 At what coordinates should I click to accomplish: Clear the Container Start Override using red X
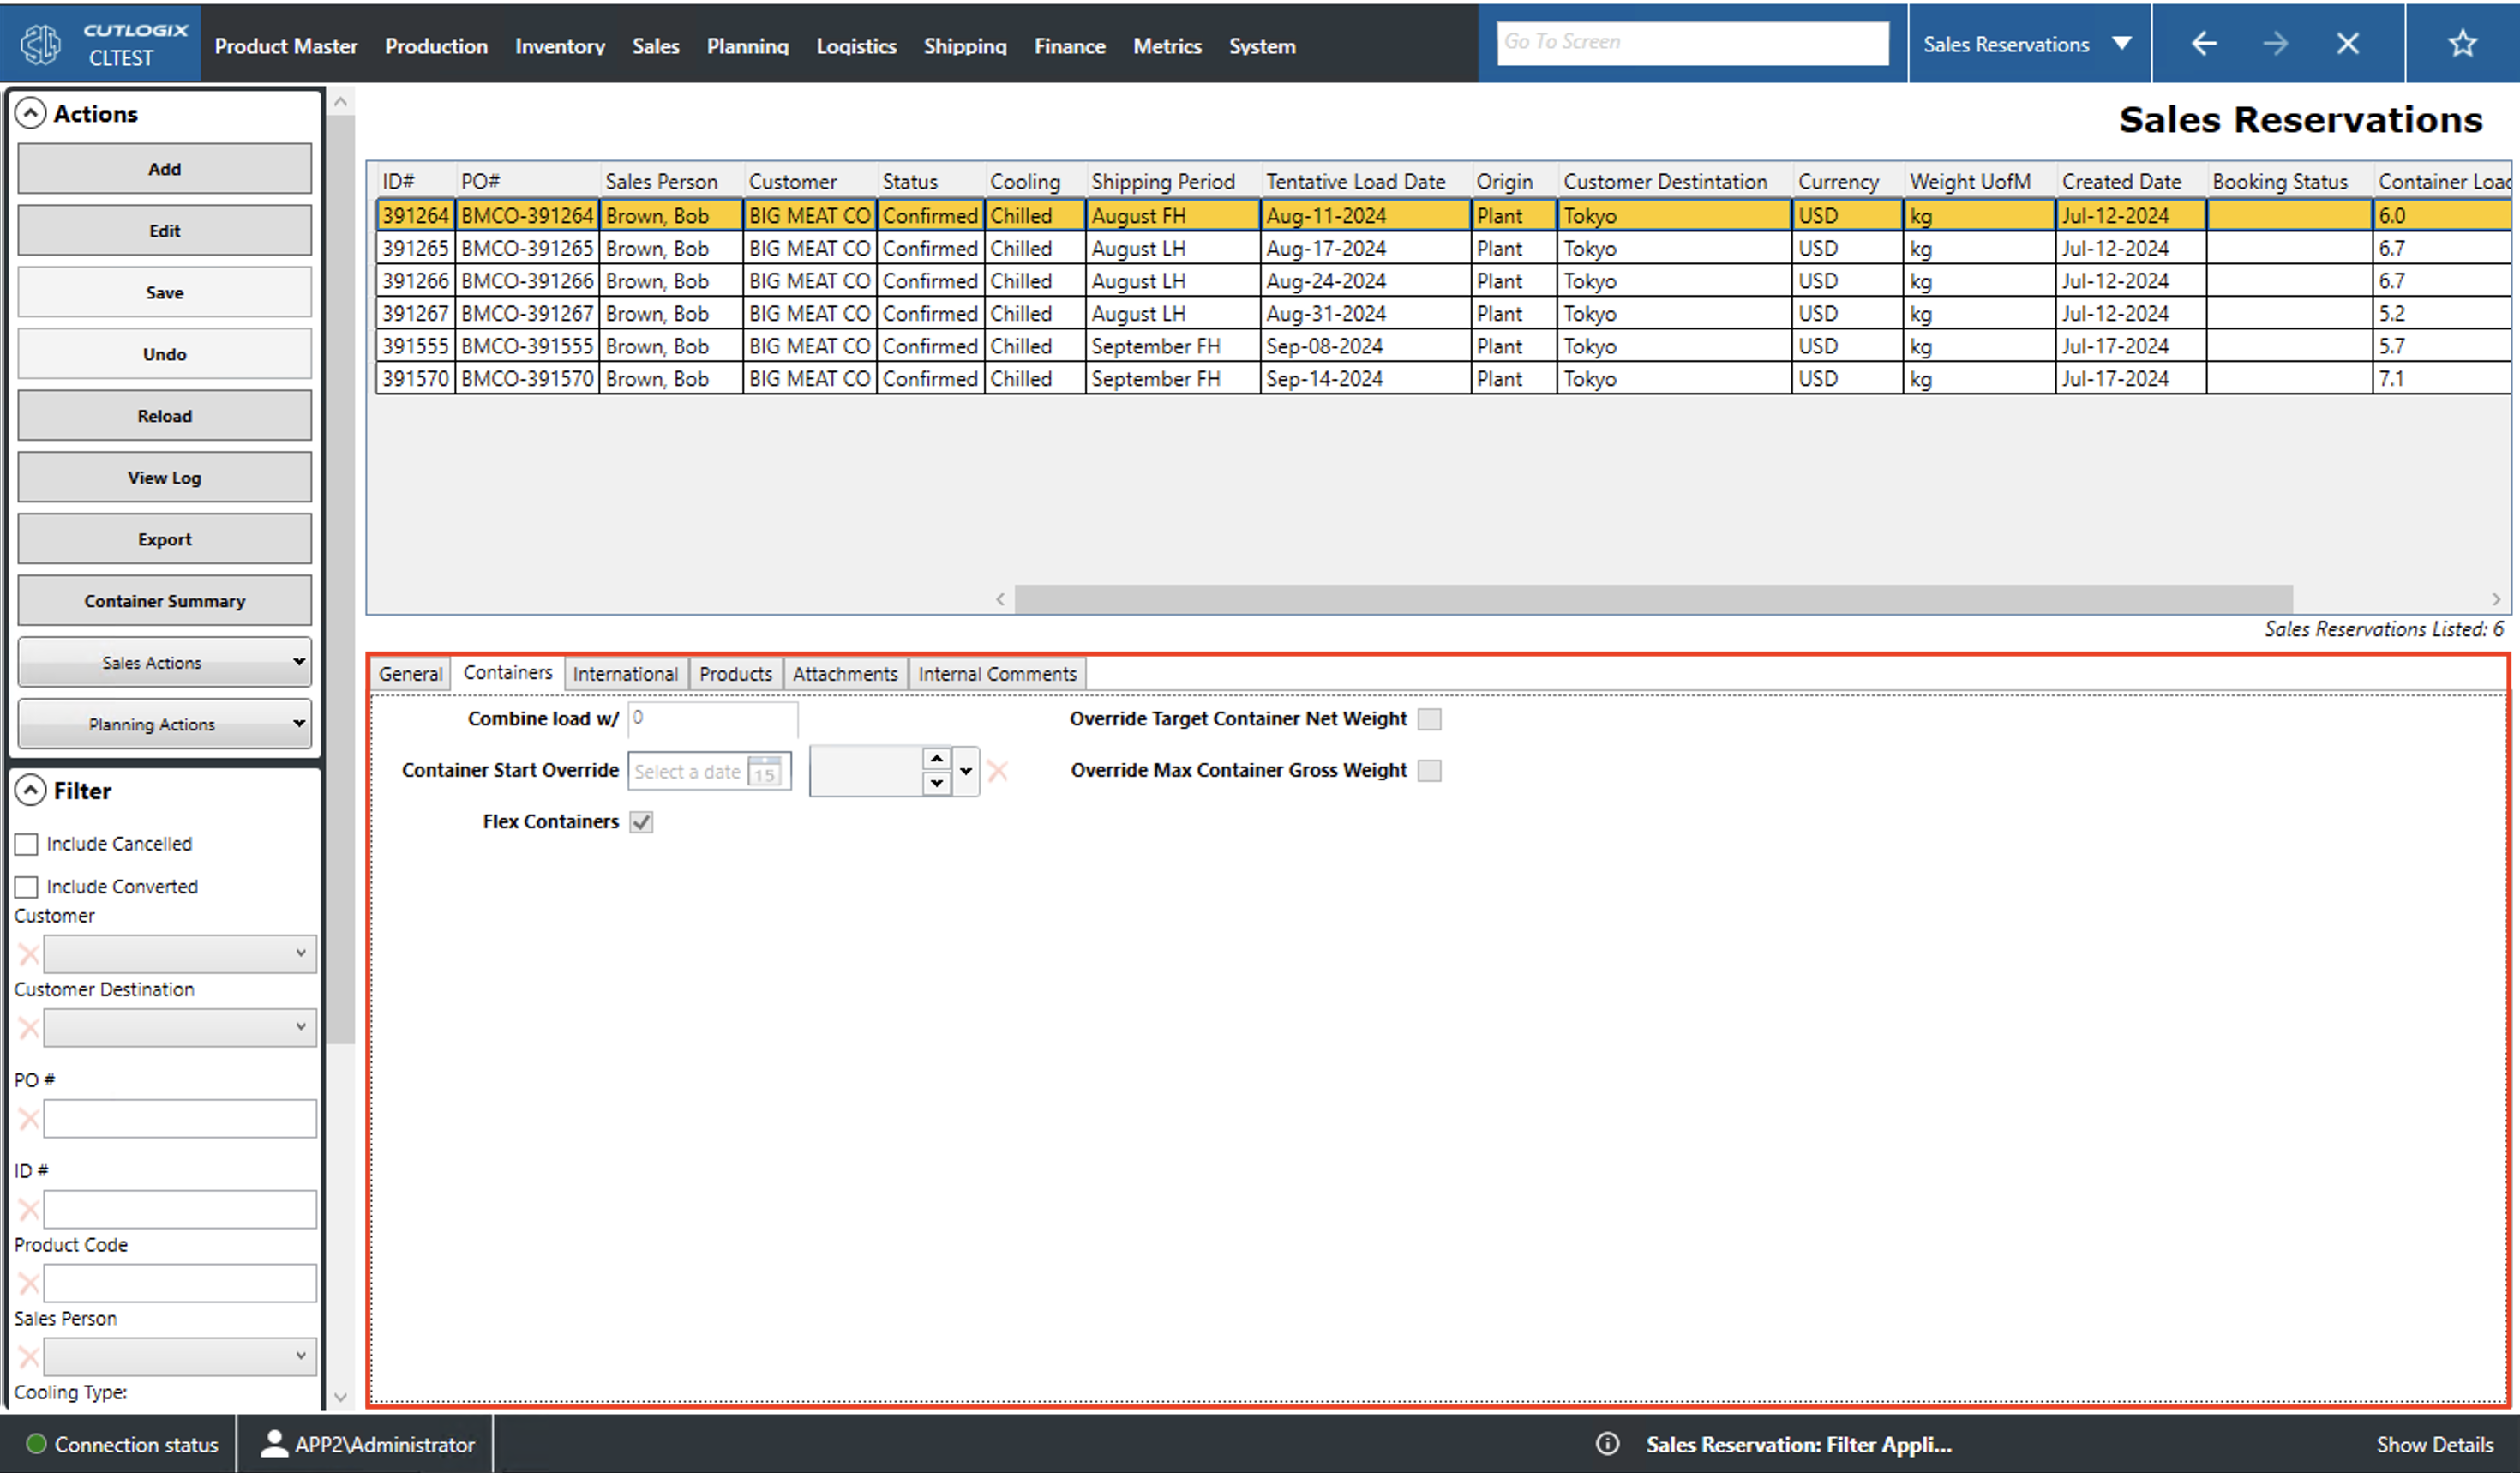(998, 770)
